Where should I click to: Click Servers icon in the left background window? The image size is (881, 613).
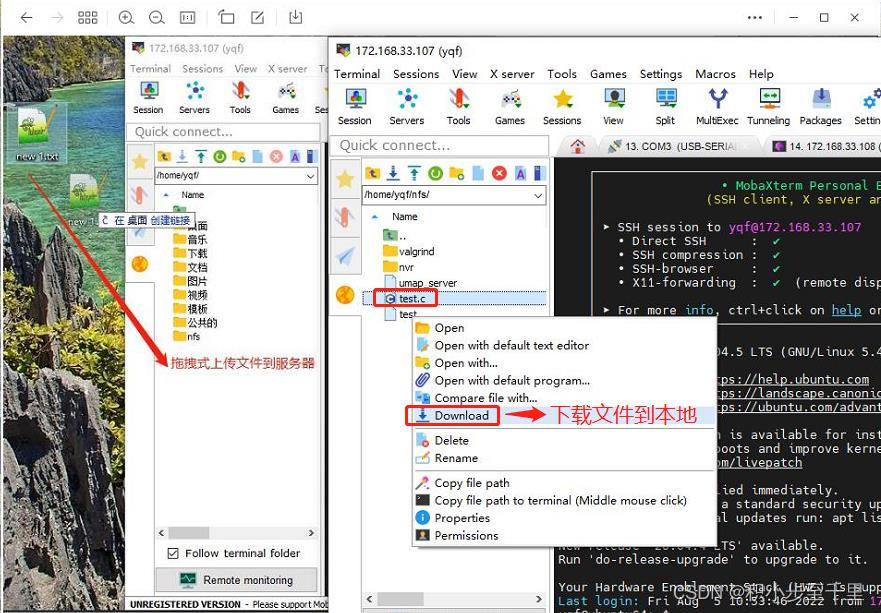coord(194,97)
